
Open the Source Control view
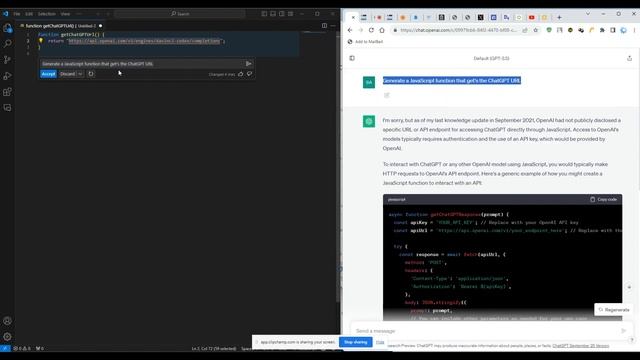pyautogui.click(x=7, y=60)
